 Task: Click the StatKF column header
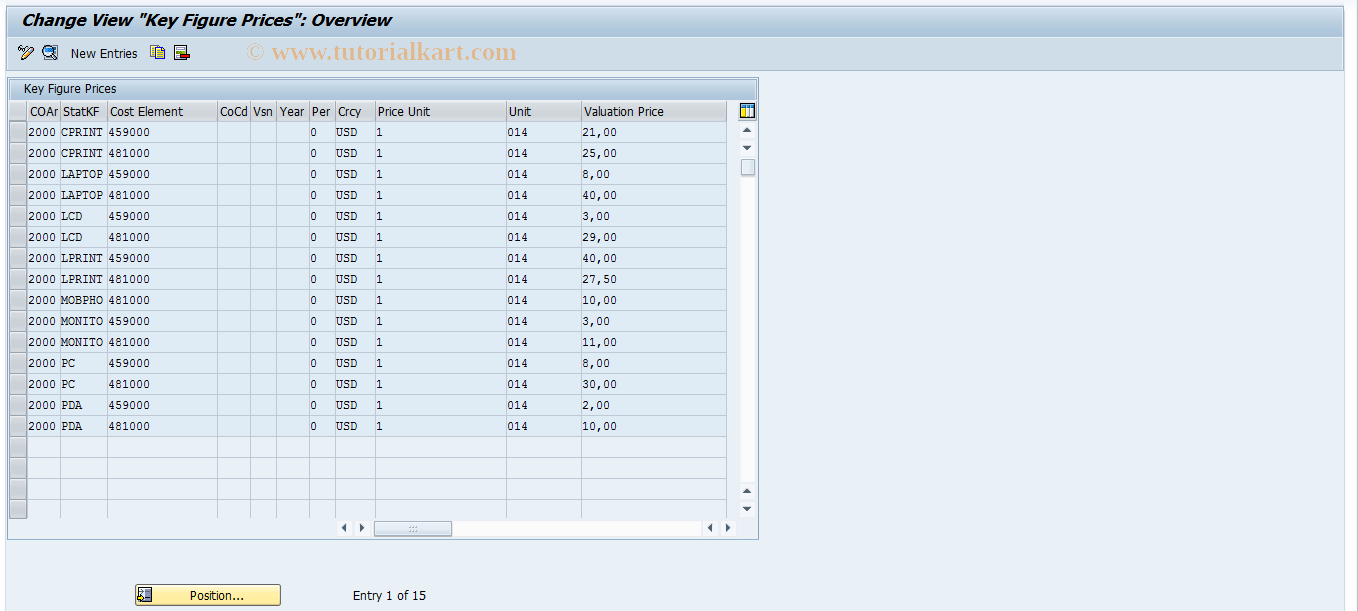(x=84, y=111)
